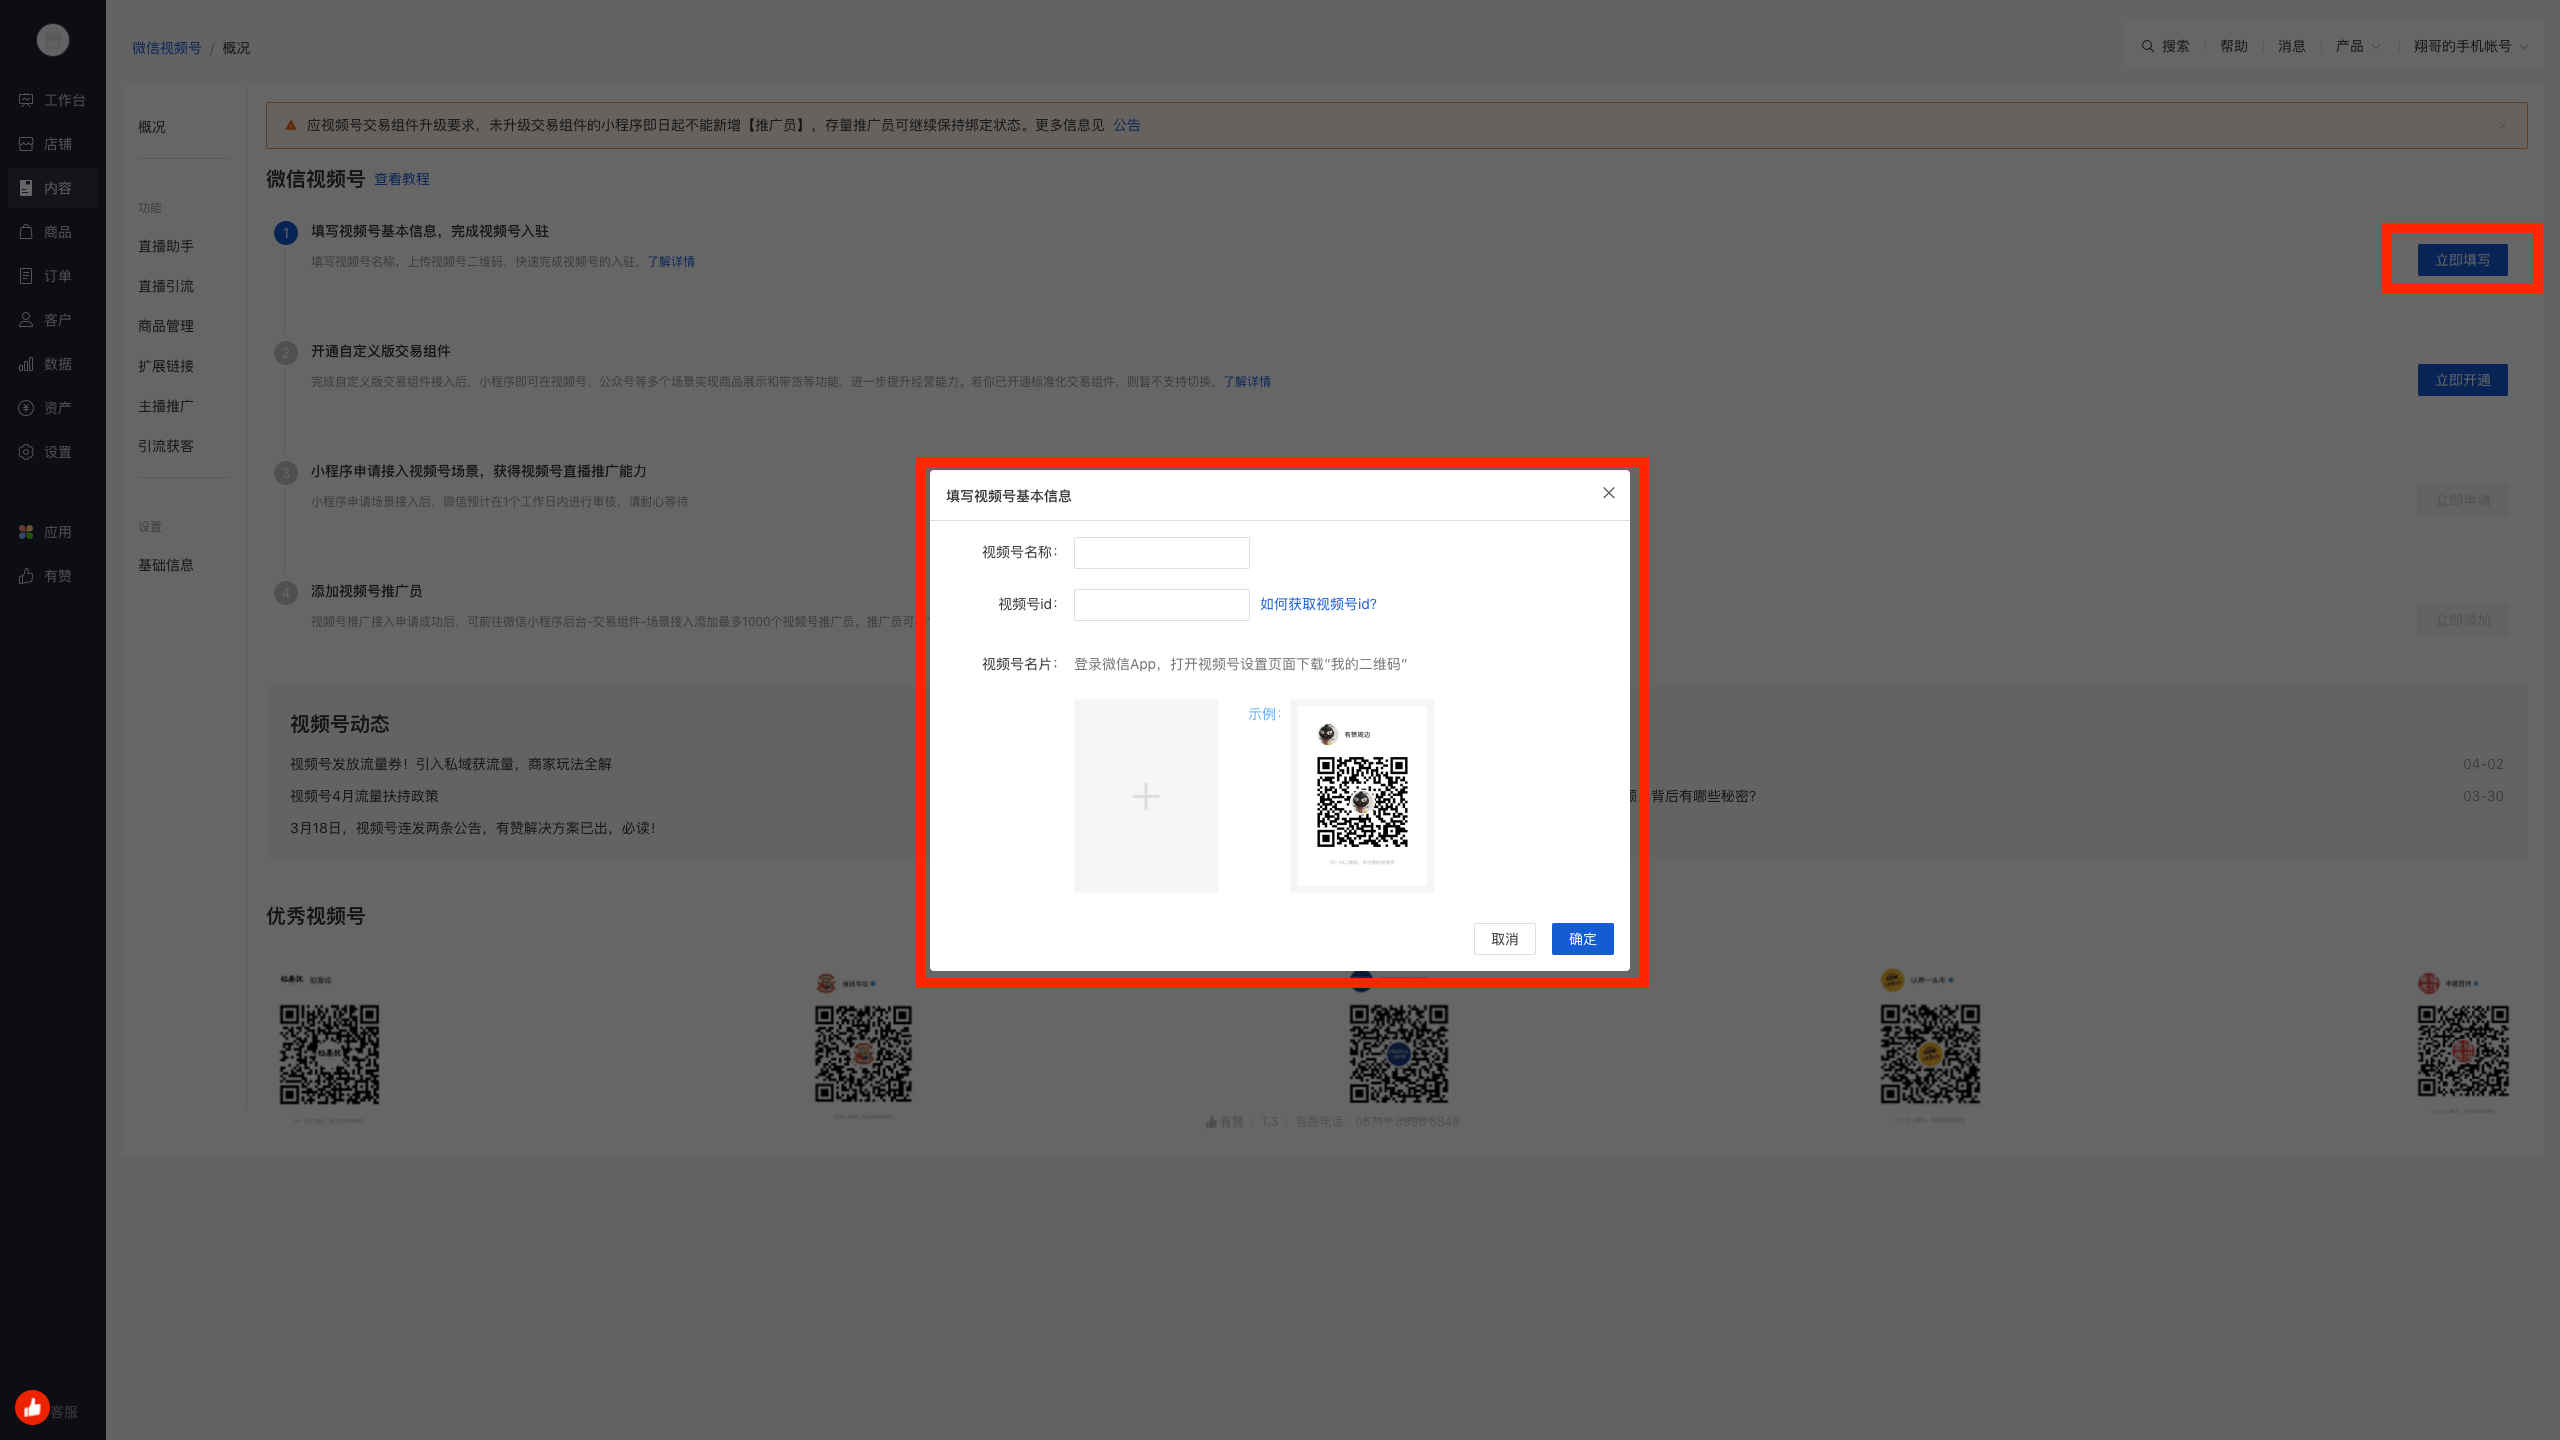Click the 微信视频号 breadcrumb link

[167, 48]
